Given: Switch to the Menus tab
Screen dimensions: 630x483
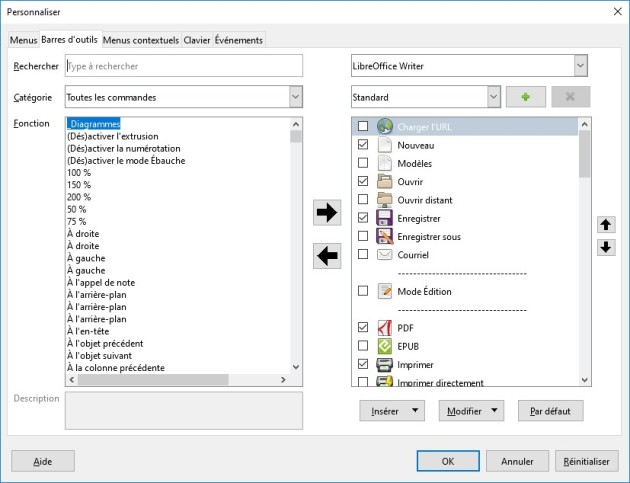Looking at the screenshot, I should 23,40.
